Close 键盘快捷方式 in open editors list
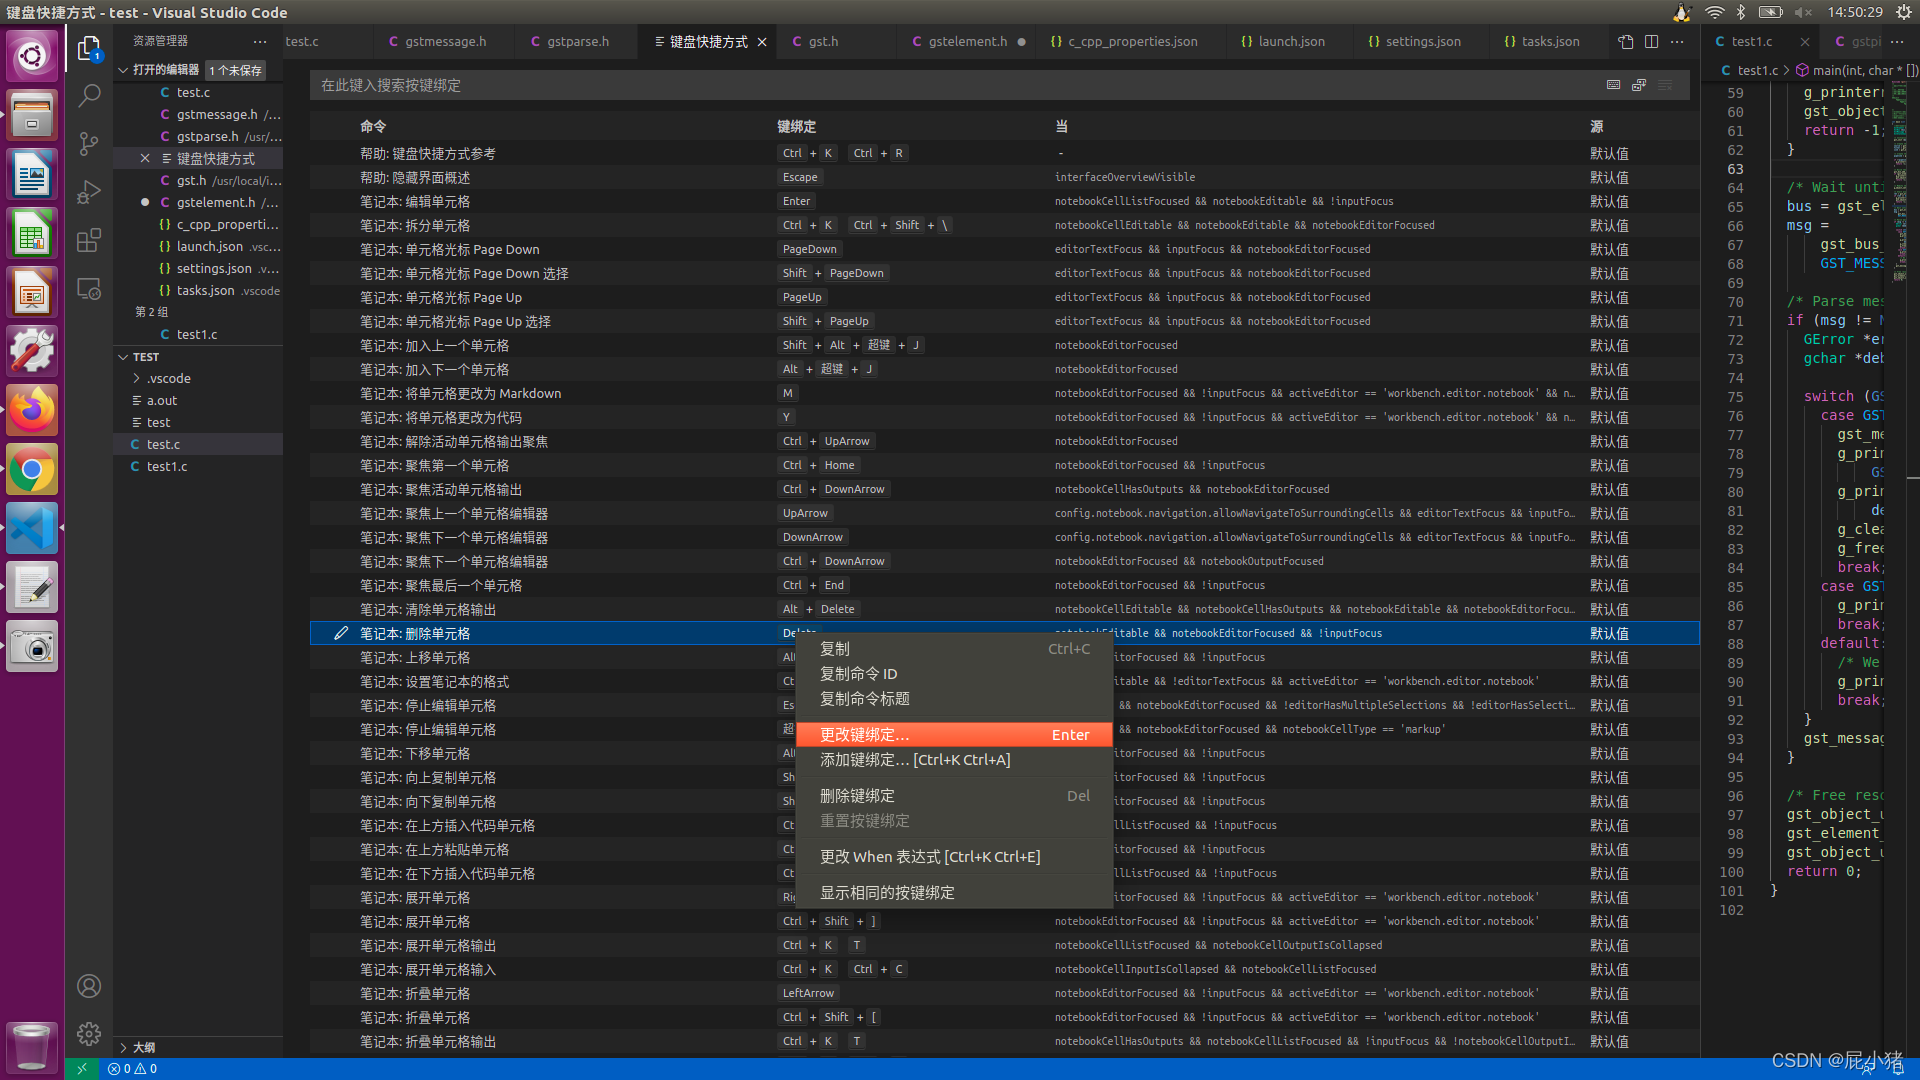This screenshot has height=1080, width=1920. tap(145, 158)
